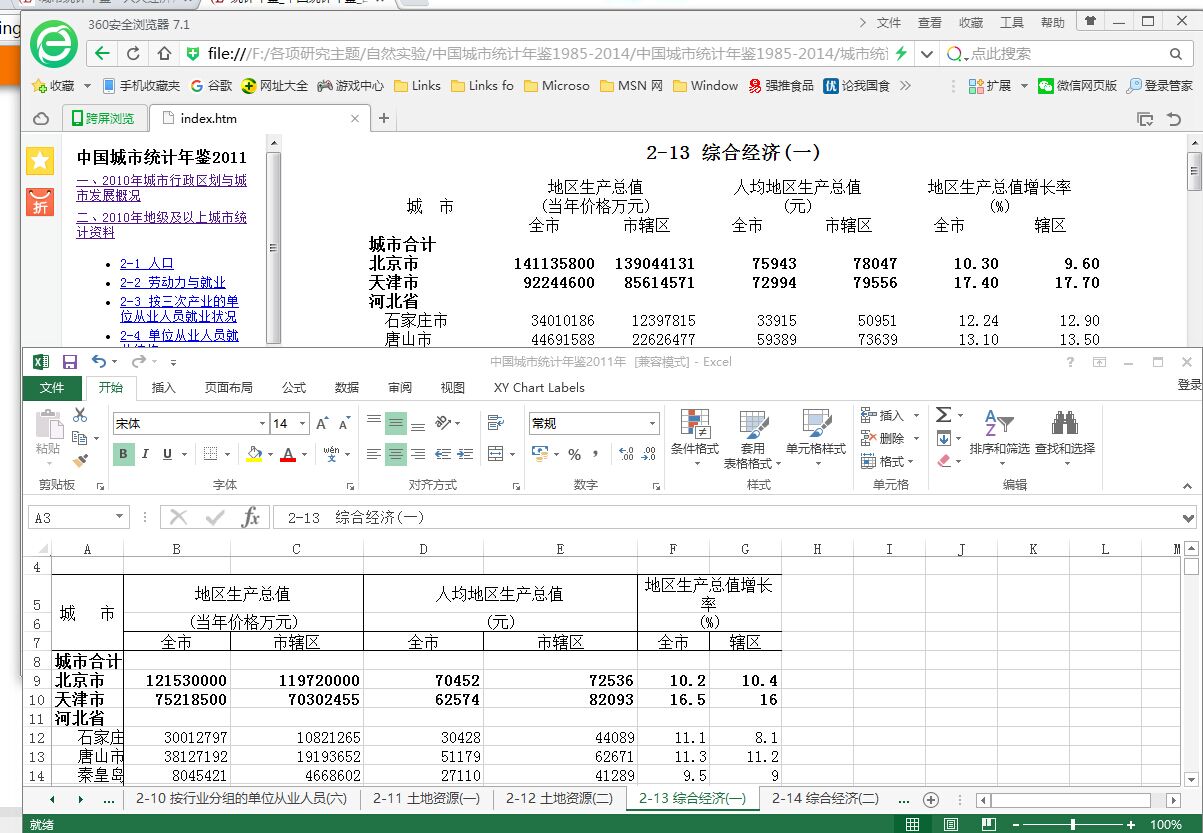Open the font name dropdown (宋体)
The height and width of the screenshot is (833, 1203).
[x=262, y=424]
